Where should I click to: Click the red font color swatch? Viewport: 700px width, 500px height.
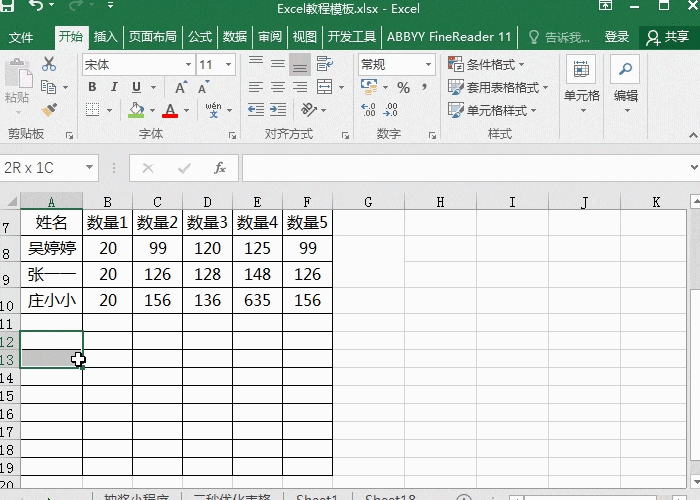pos(170,111)
